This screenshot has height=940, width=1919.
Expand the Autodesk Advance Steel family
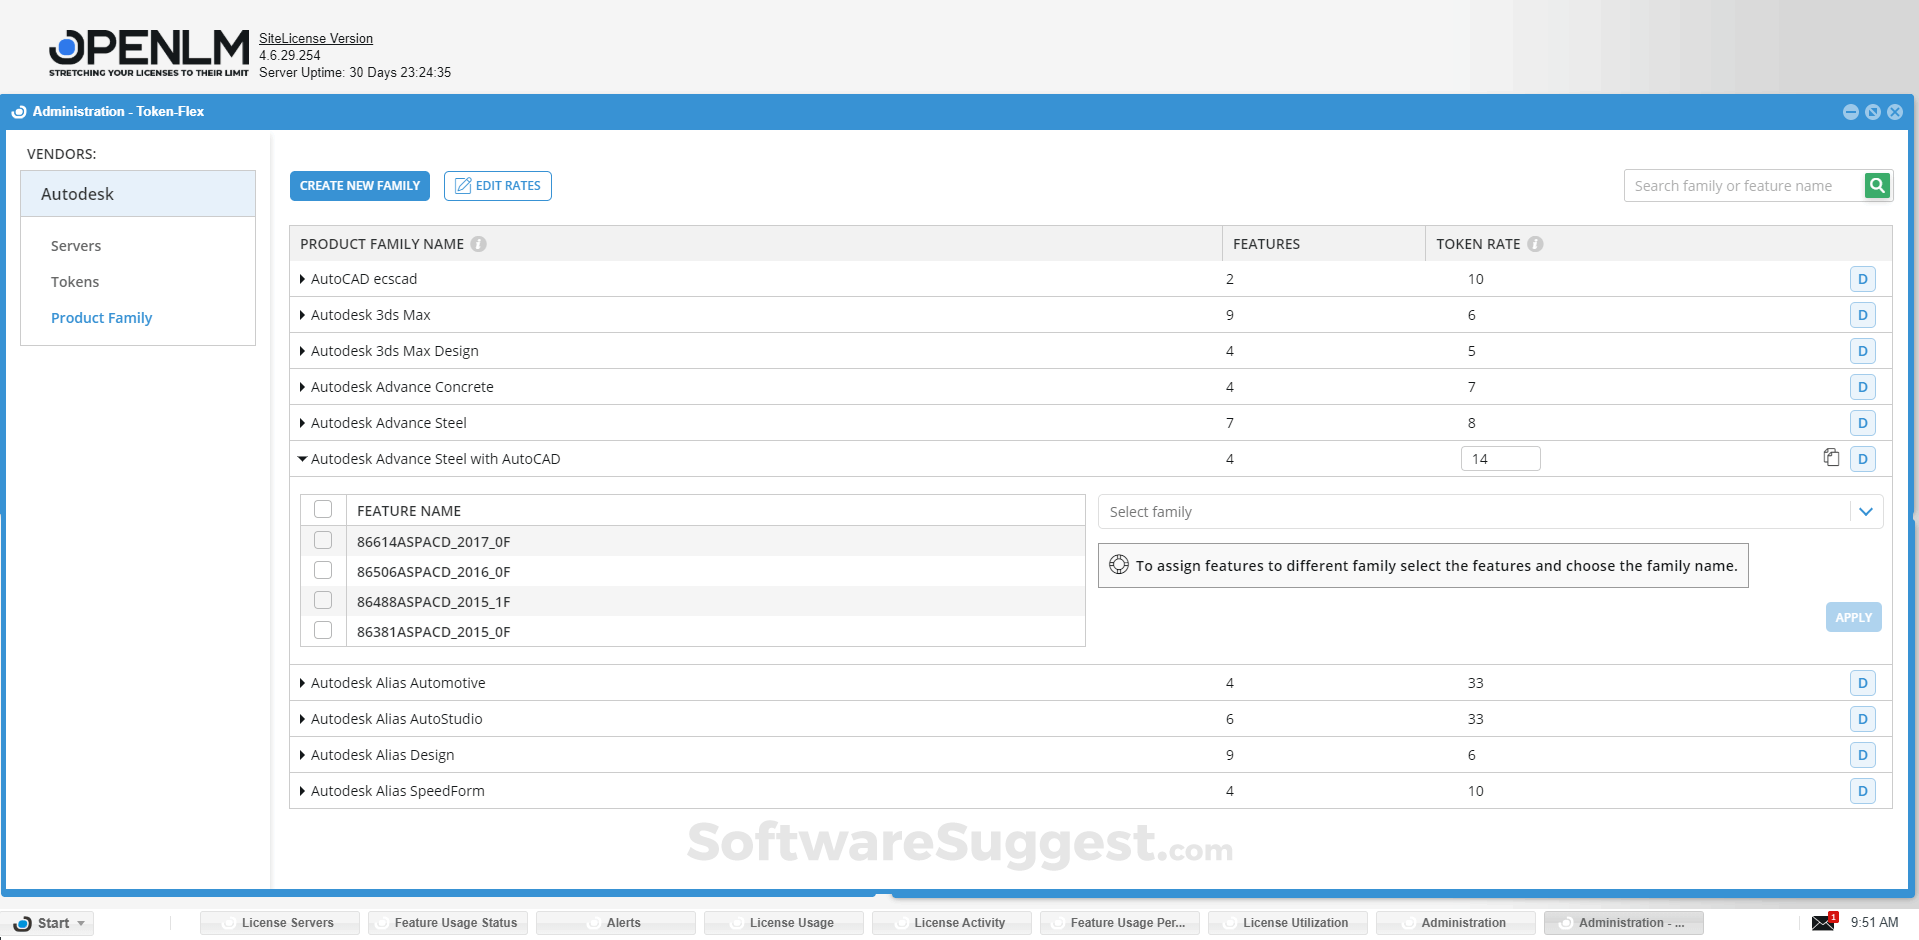click(x=302, y=423)
